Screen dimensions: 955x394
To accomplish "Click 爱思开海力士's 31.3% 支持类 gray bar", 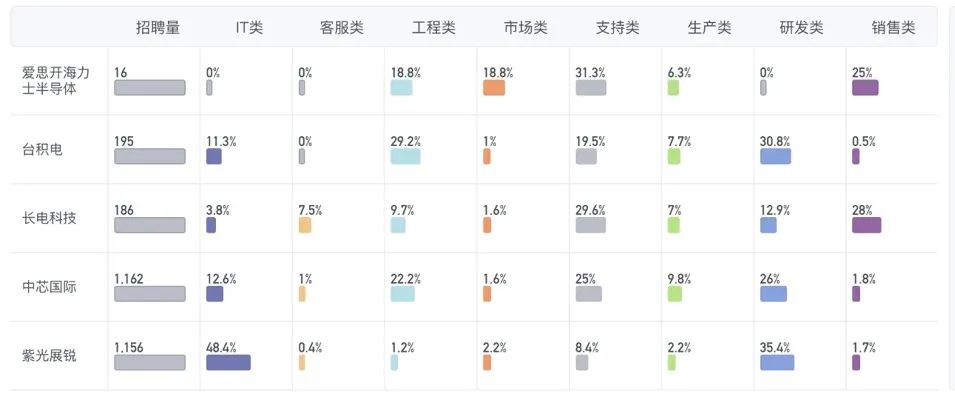I will (591, 88).
